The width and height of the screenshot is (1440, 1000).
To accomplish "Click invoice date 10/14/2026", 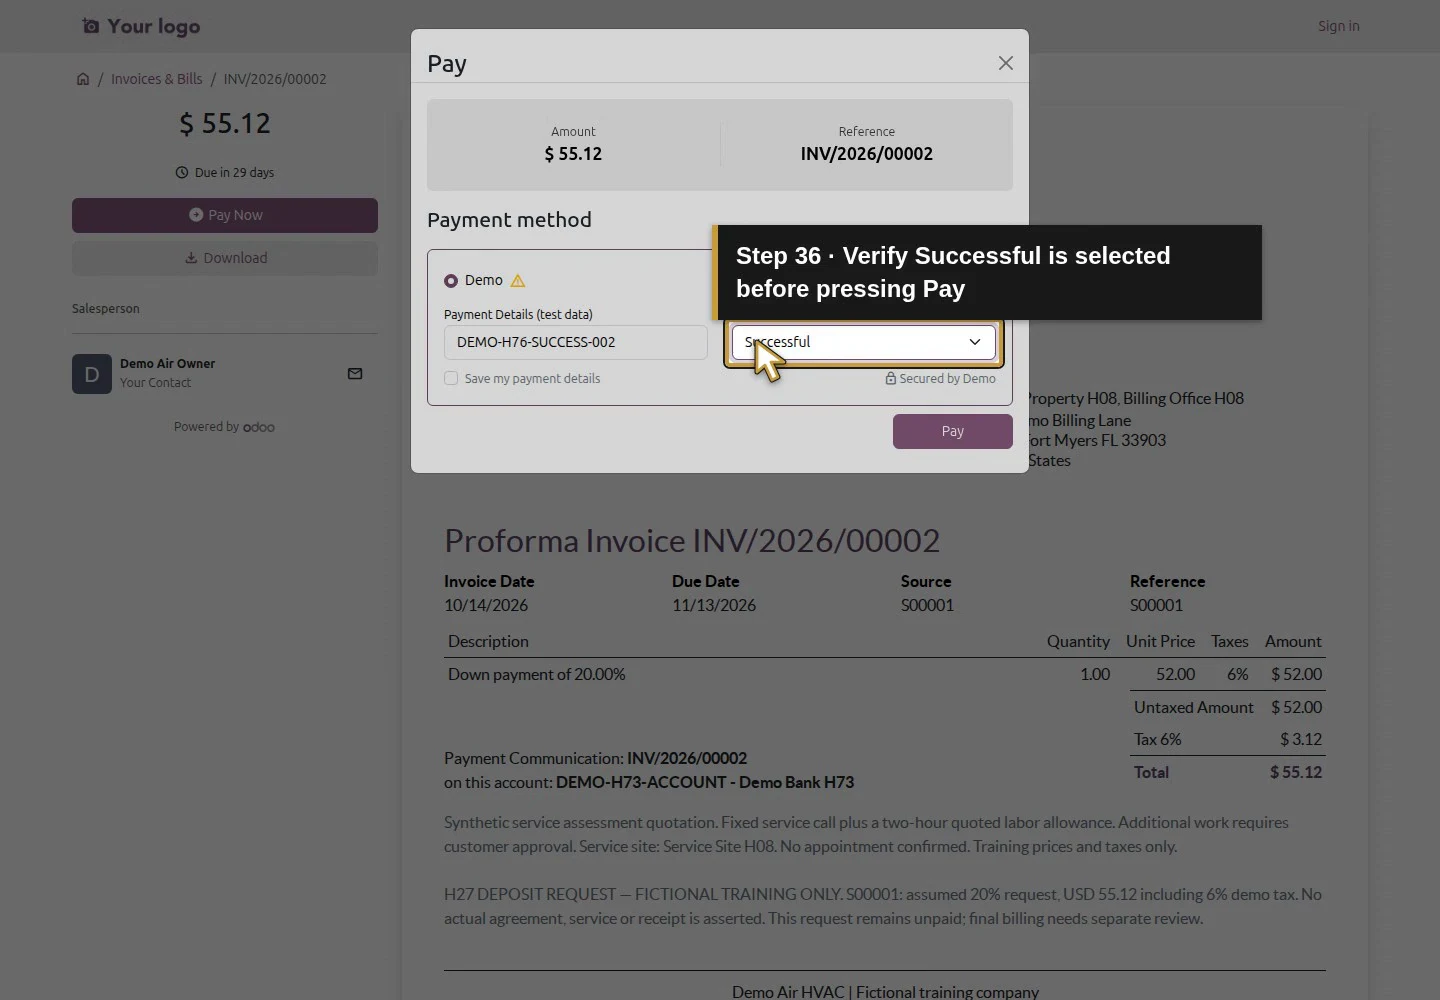I will pos(486,606).
